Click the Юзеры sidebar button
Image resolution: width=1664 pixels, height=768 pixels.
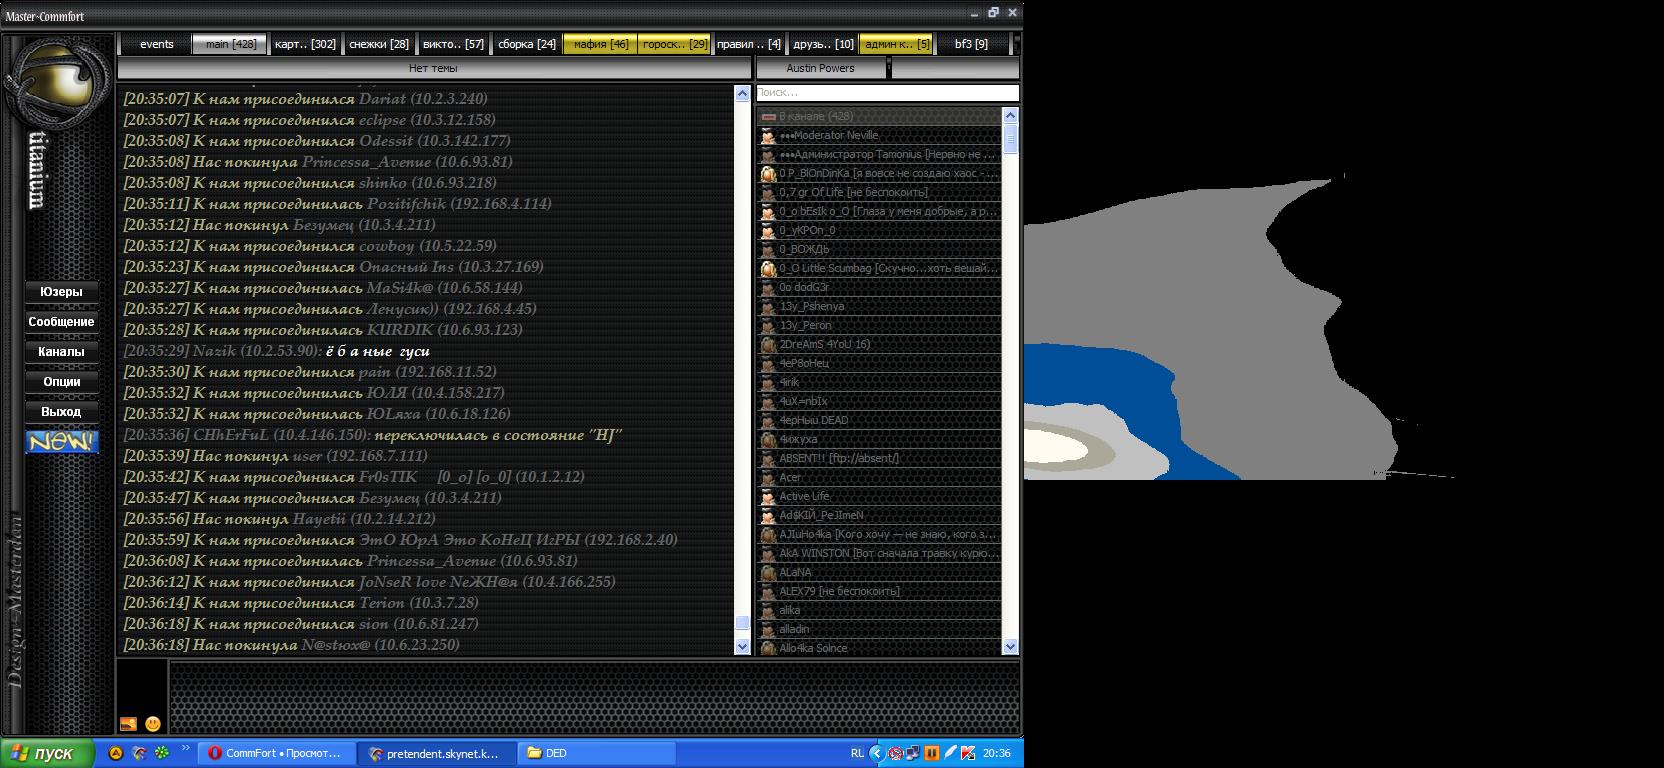point(61,292)
